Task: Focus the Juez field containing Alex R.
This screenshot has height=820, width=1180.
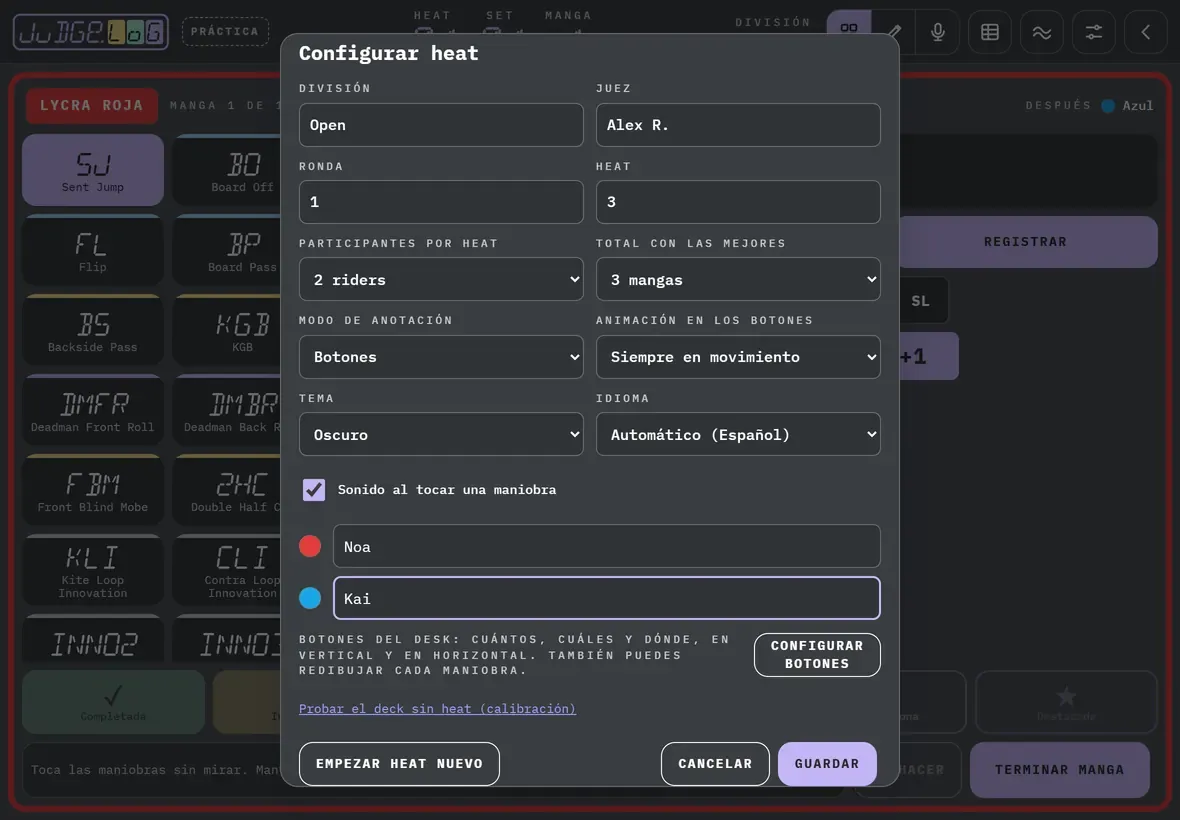Action: tap(738, 125)
